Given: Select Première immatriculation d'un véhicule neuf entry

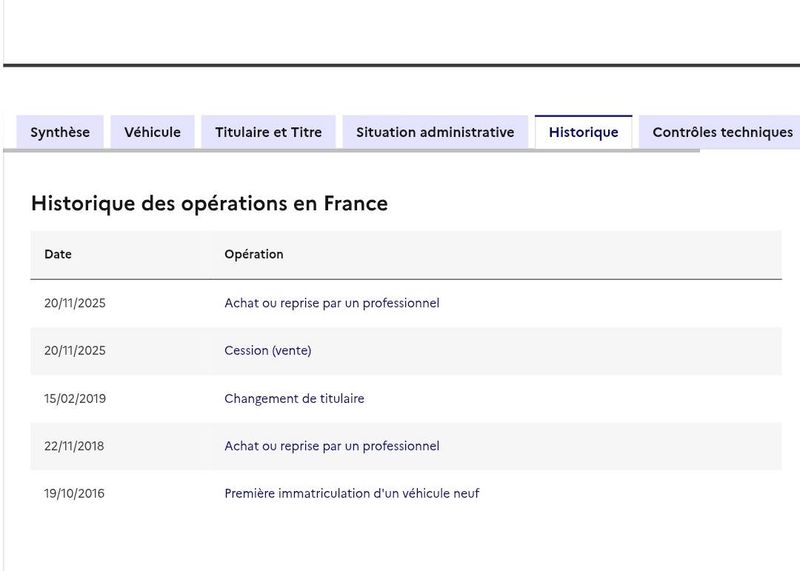Looking at the screenshot, I should pos(352,494).
